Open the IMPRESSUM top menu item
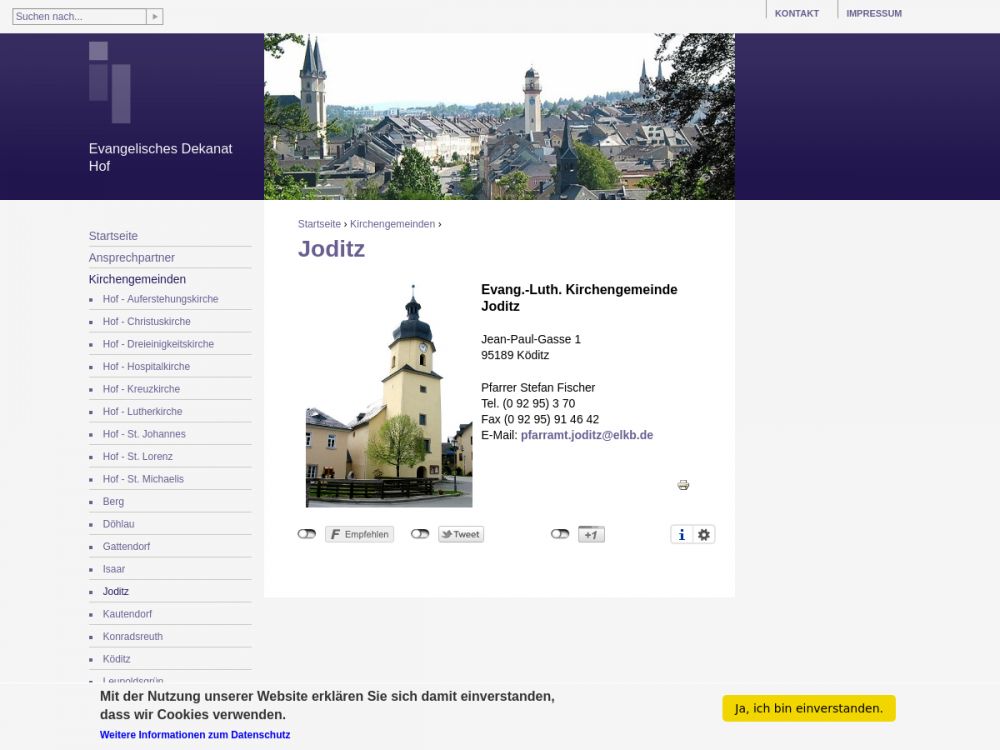The height and width of the screenshot is (750, 1000). tap(873, 14)
